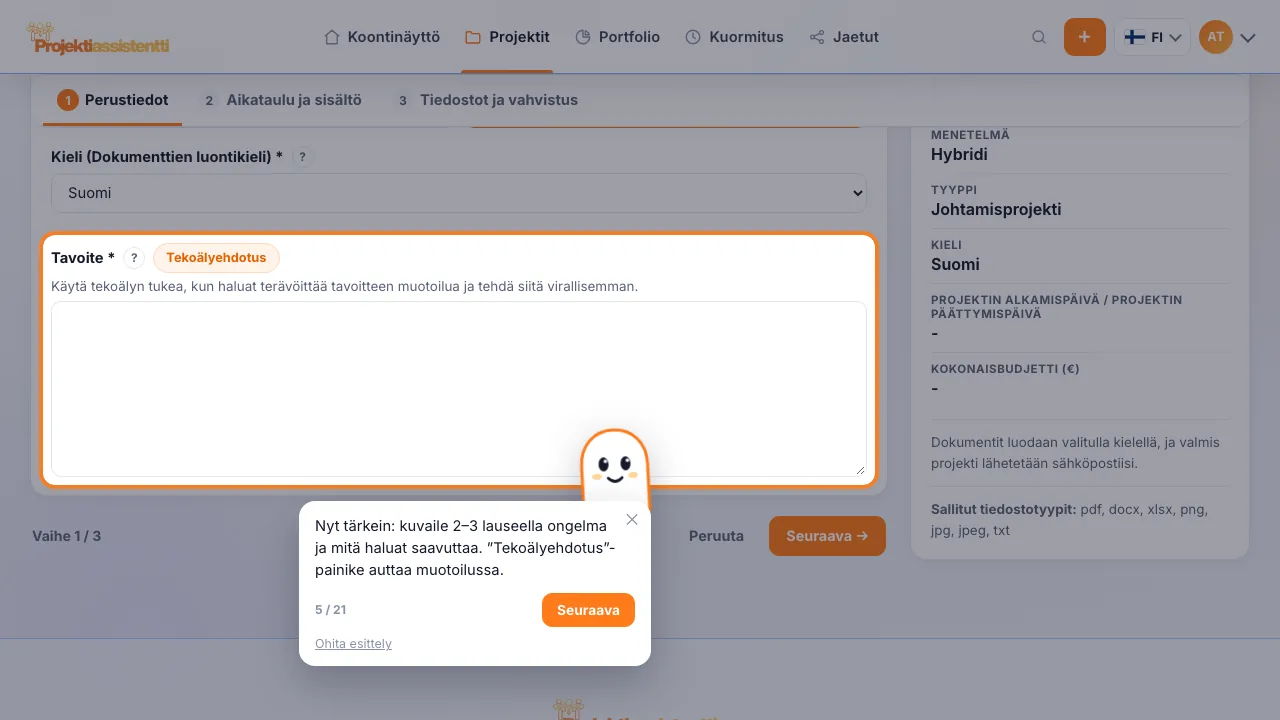Click the KOKONAISBUDJETTI (€) label
This screenshot has width=1280, height=720.
pyautogui.click(x=1005, y=369)
